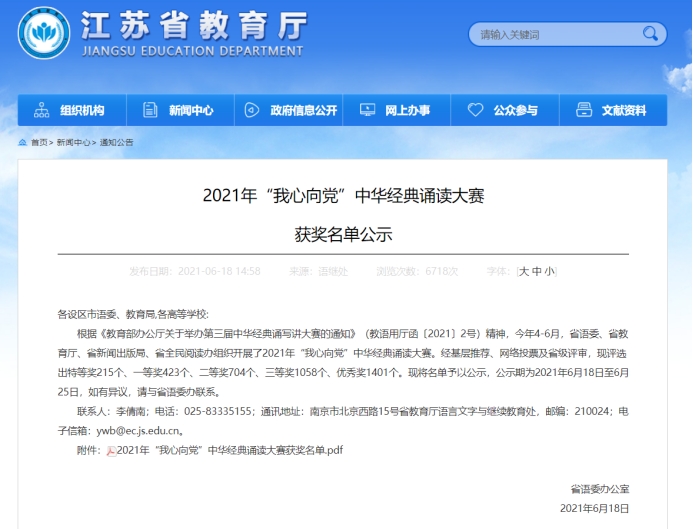Image resolution: width=693 pixels, height=530 pixels.
Task: Set font size to small (小)
Action: [549, 271]
